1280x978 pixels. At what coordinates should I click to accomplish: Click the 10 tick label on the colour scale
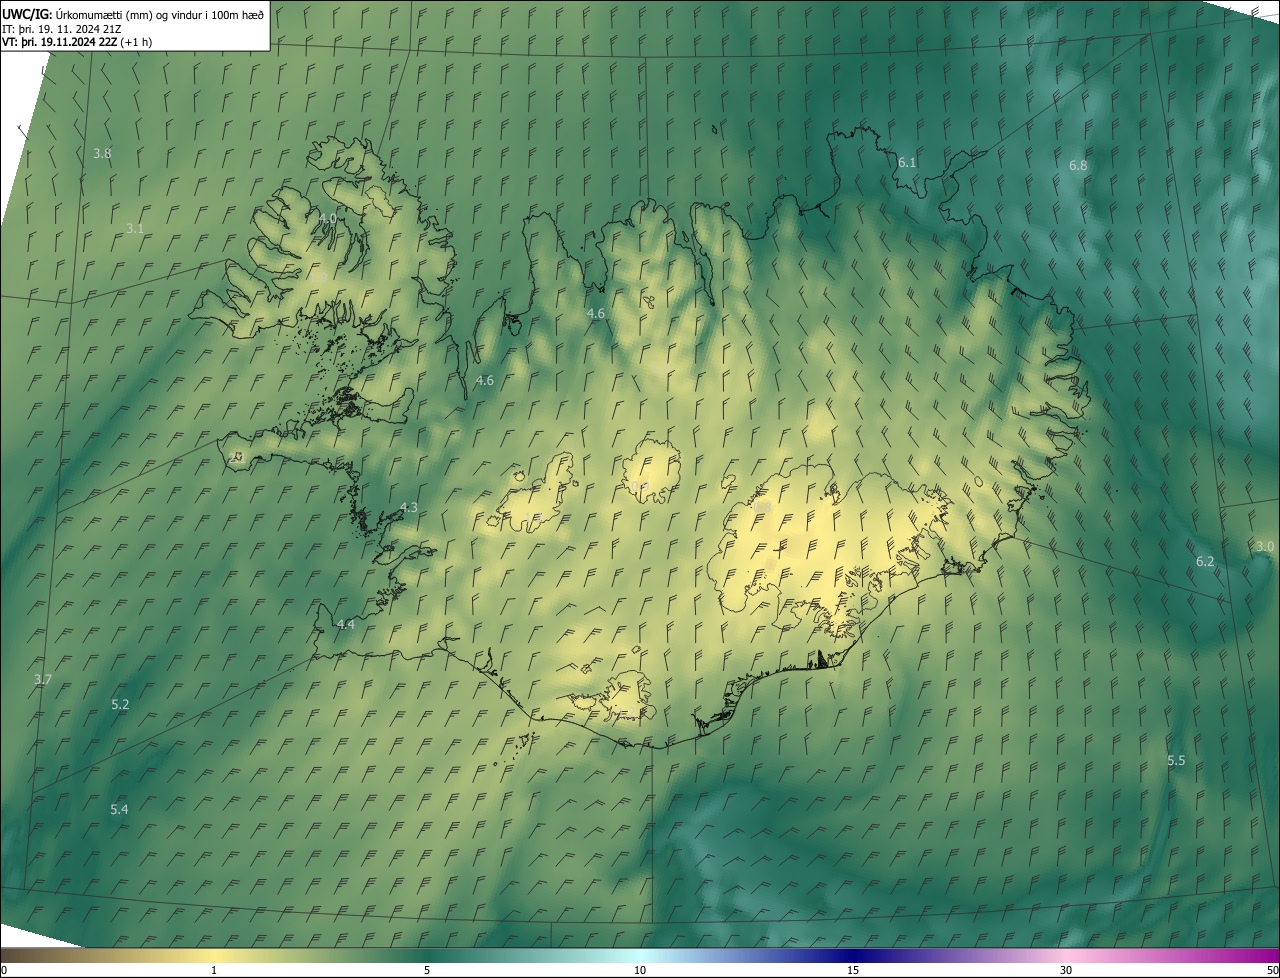coord(640,971)
